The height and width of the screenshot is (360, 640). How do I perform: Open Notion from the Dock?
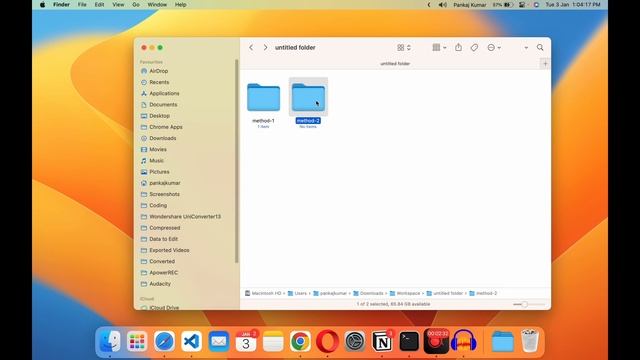click(382, 341)
